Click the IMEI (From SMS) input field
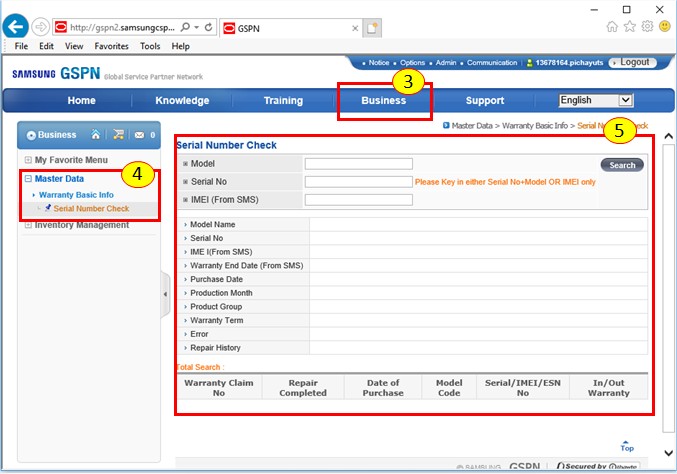The image size is (677, 474). pos(358,200)
